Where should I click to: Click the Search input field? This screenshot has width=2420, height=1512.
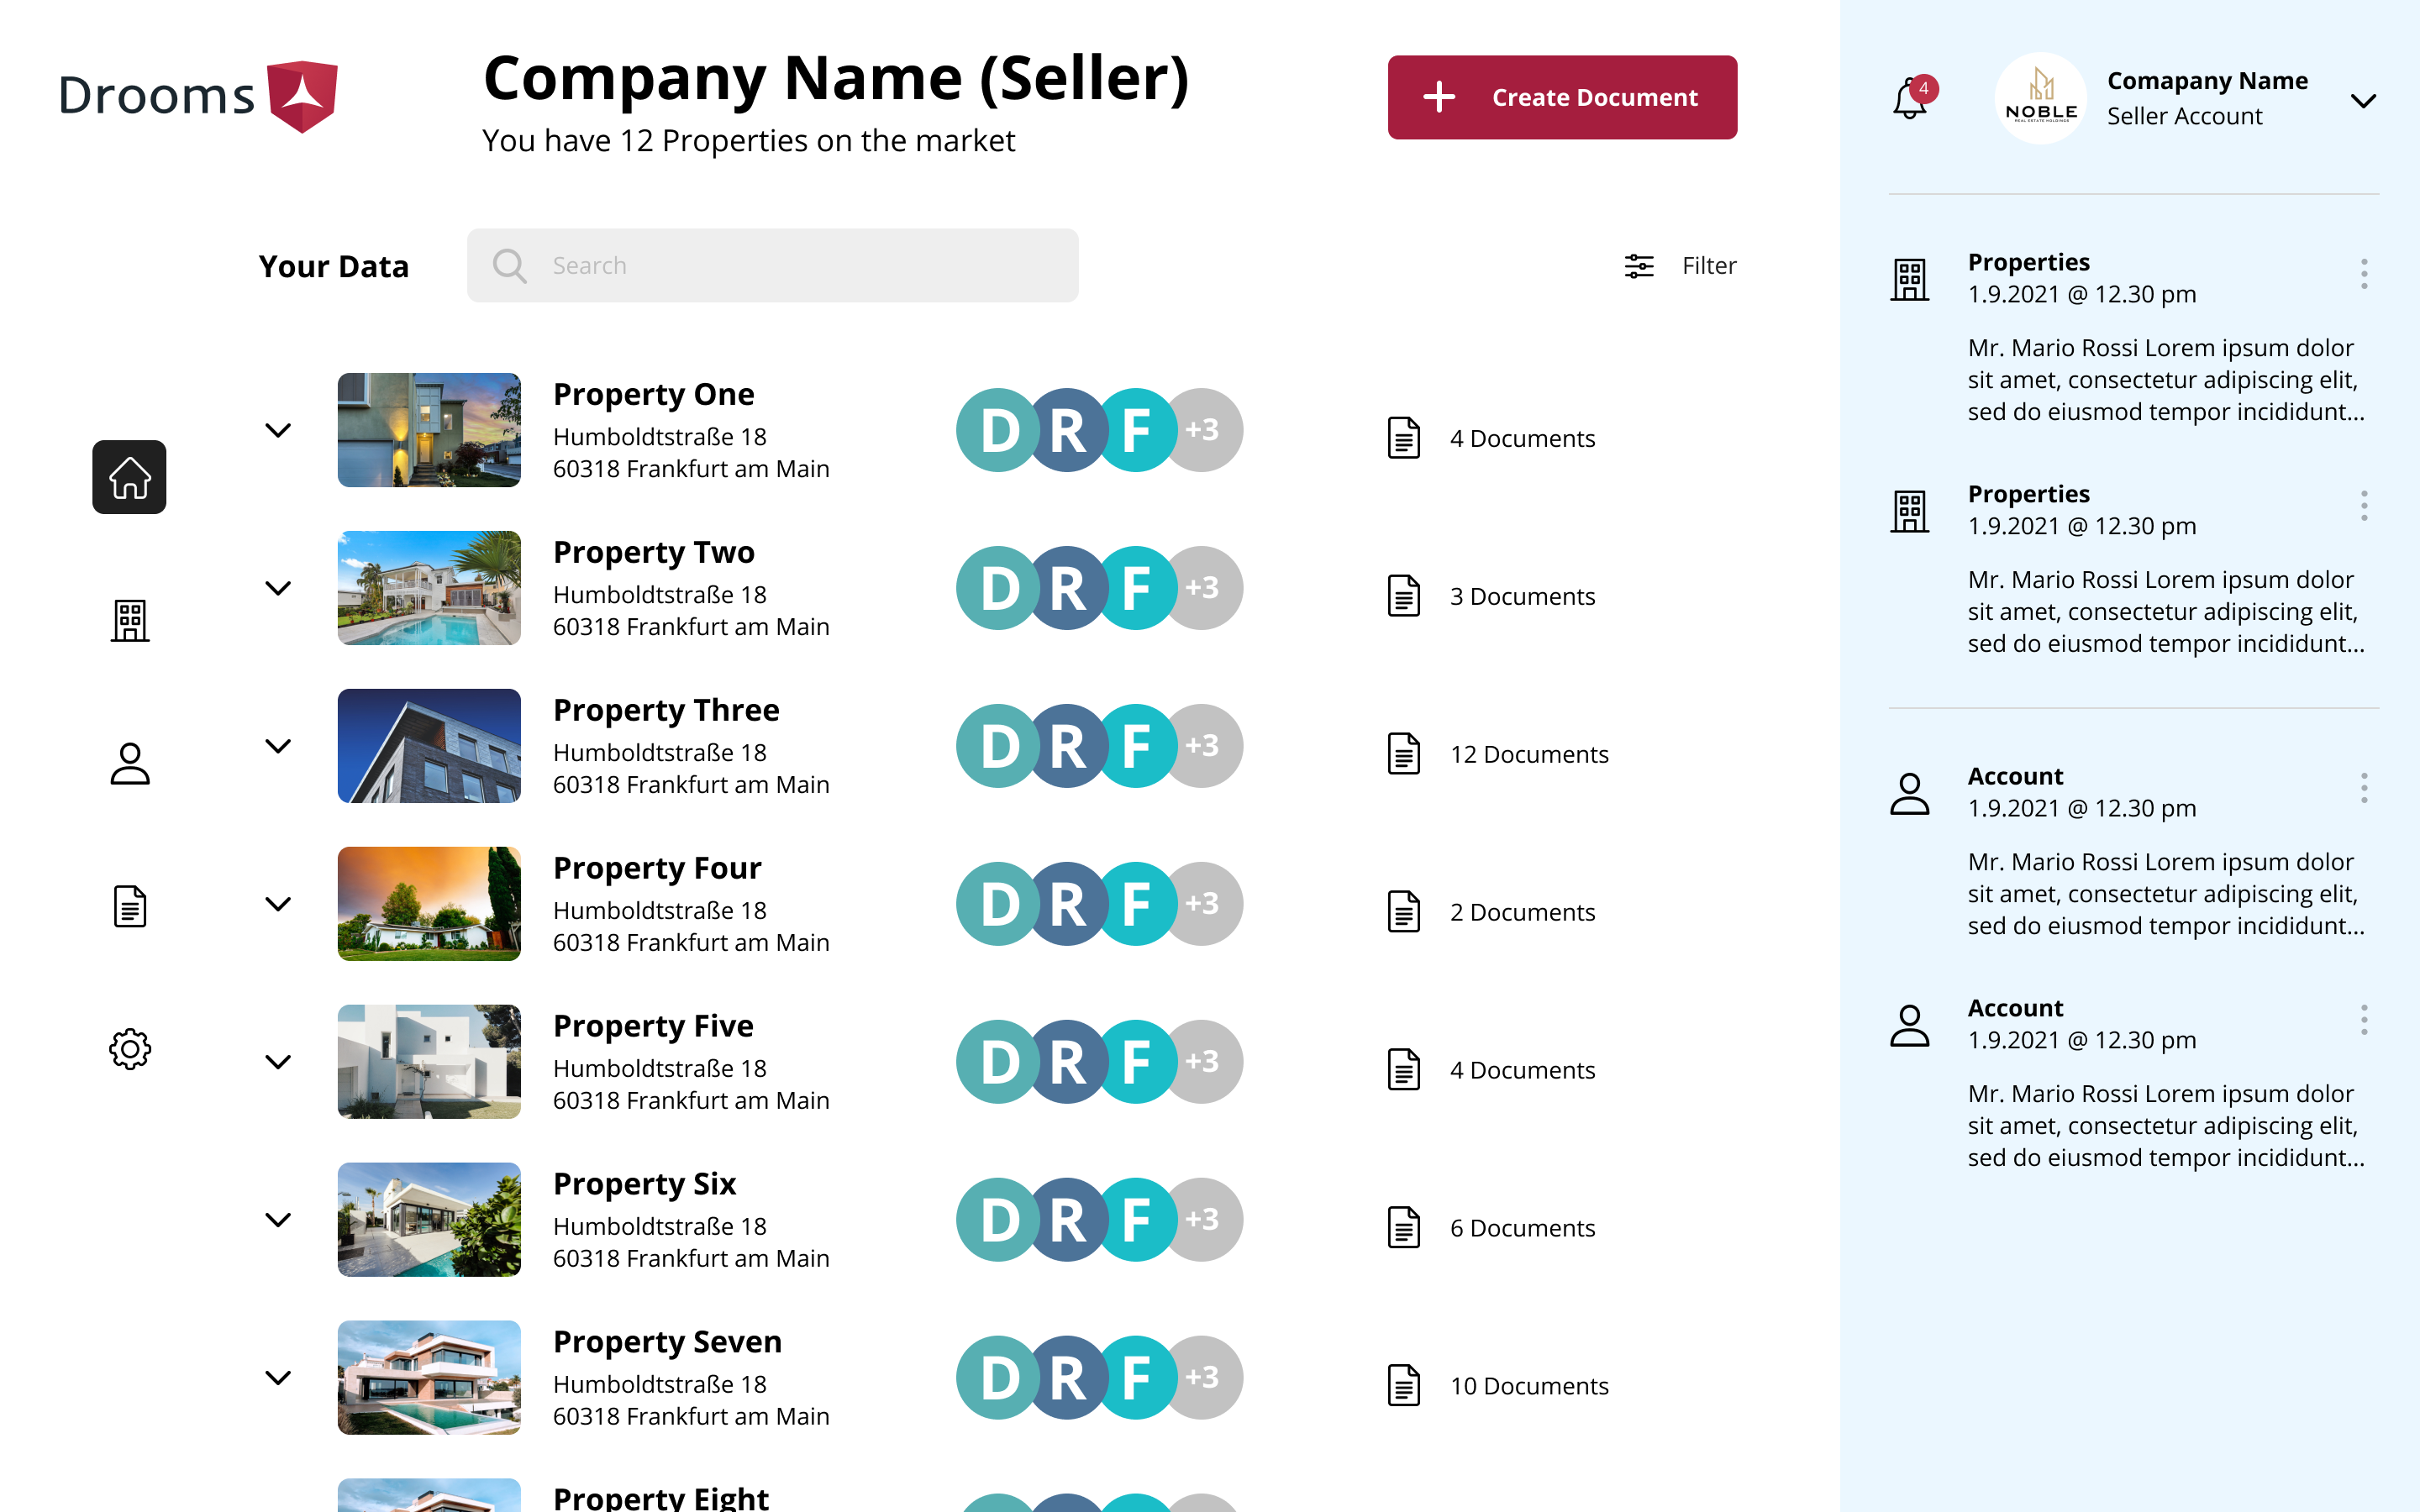pos(773,265)
